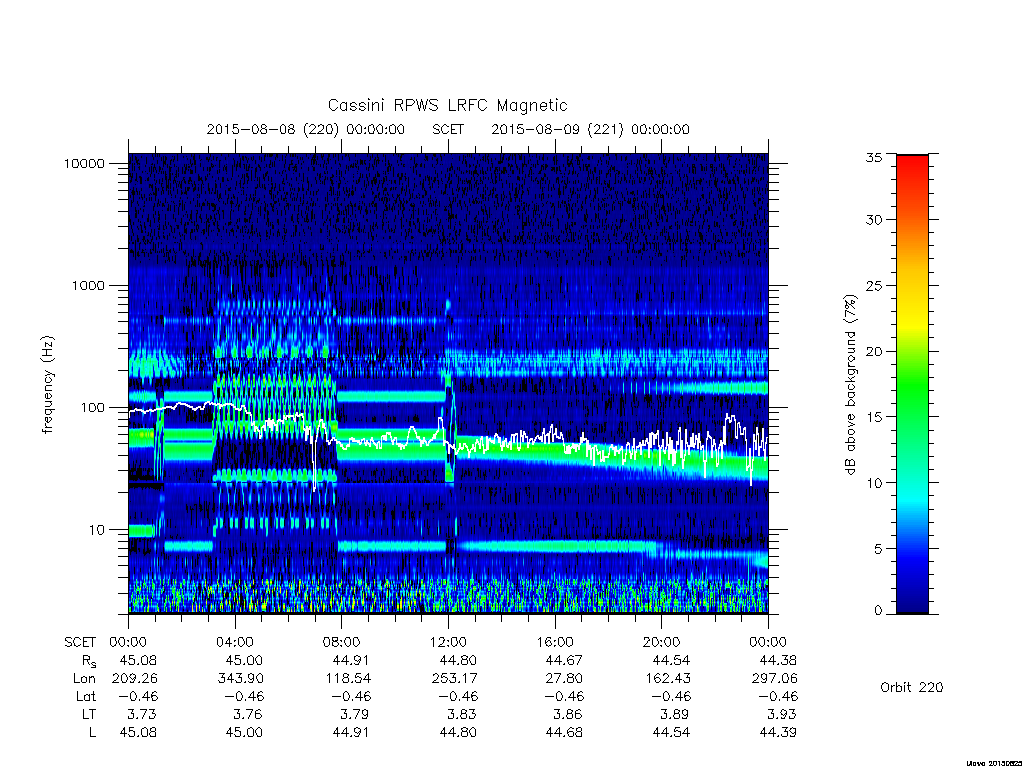Screen dimensions: 1024x768
Task: Click local time value "3.79"
Action: tap(356, 714)
